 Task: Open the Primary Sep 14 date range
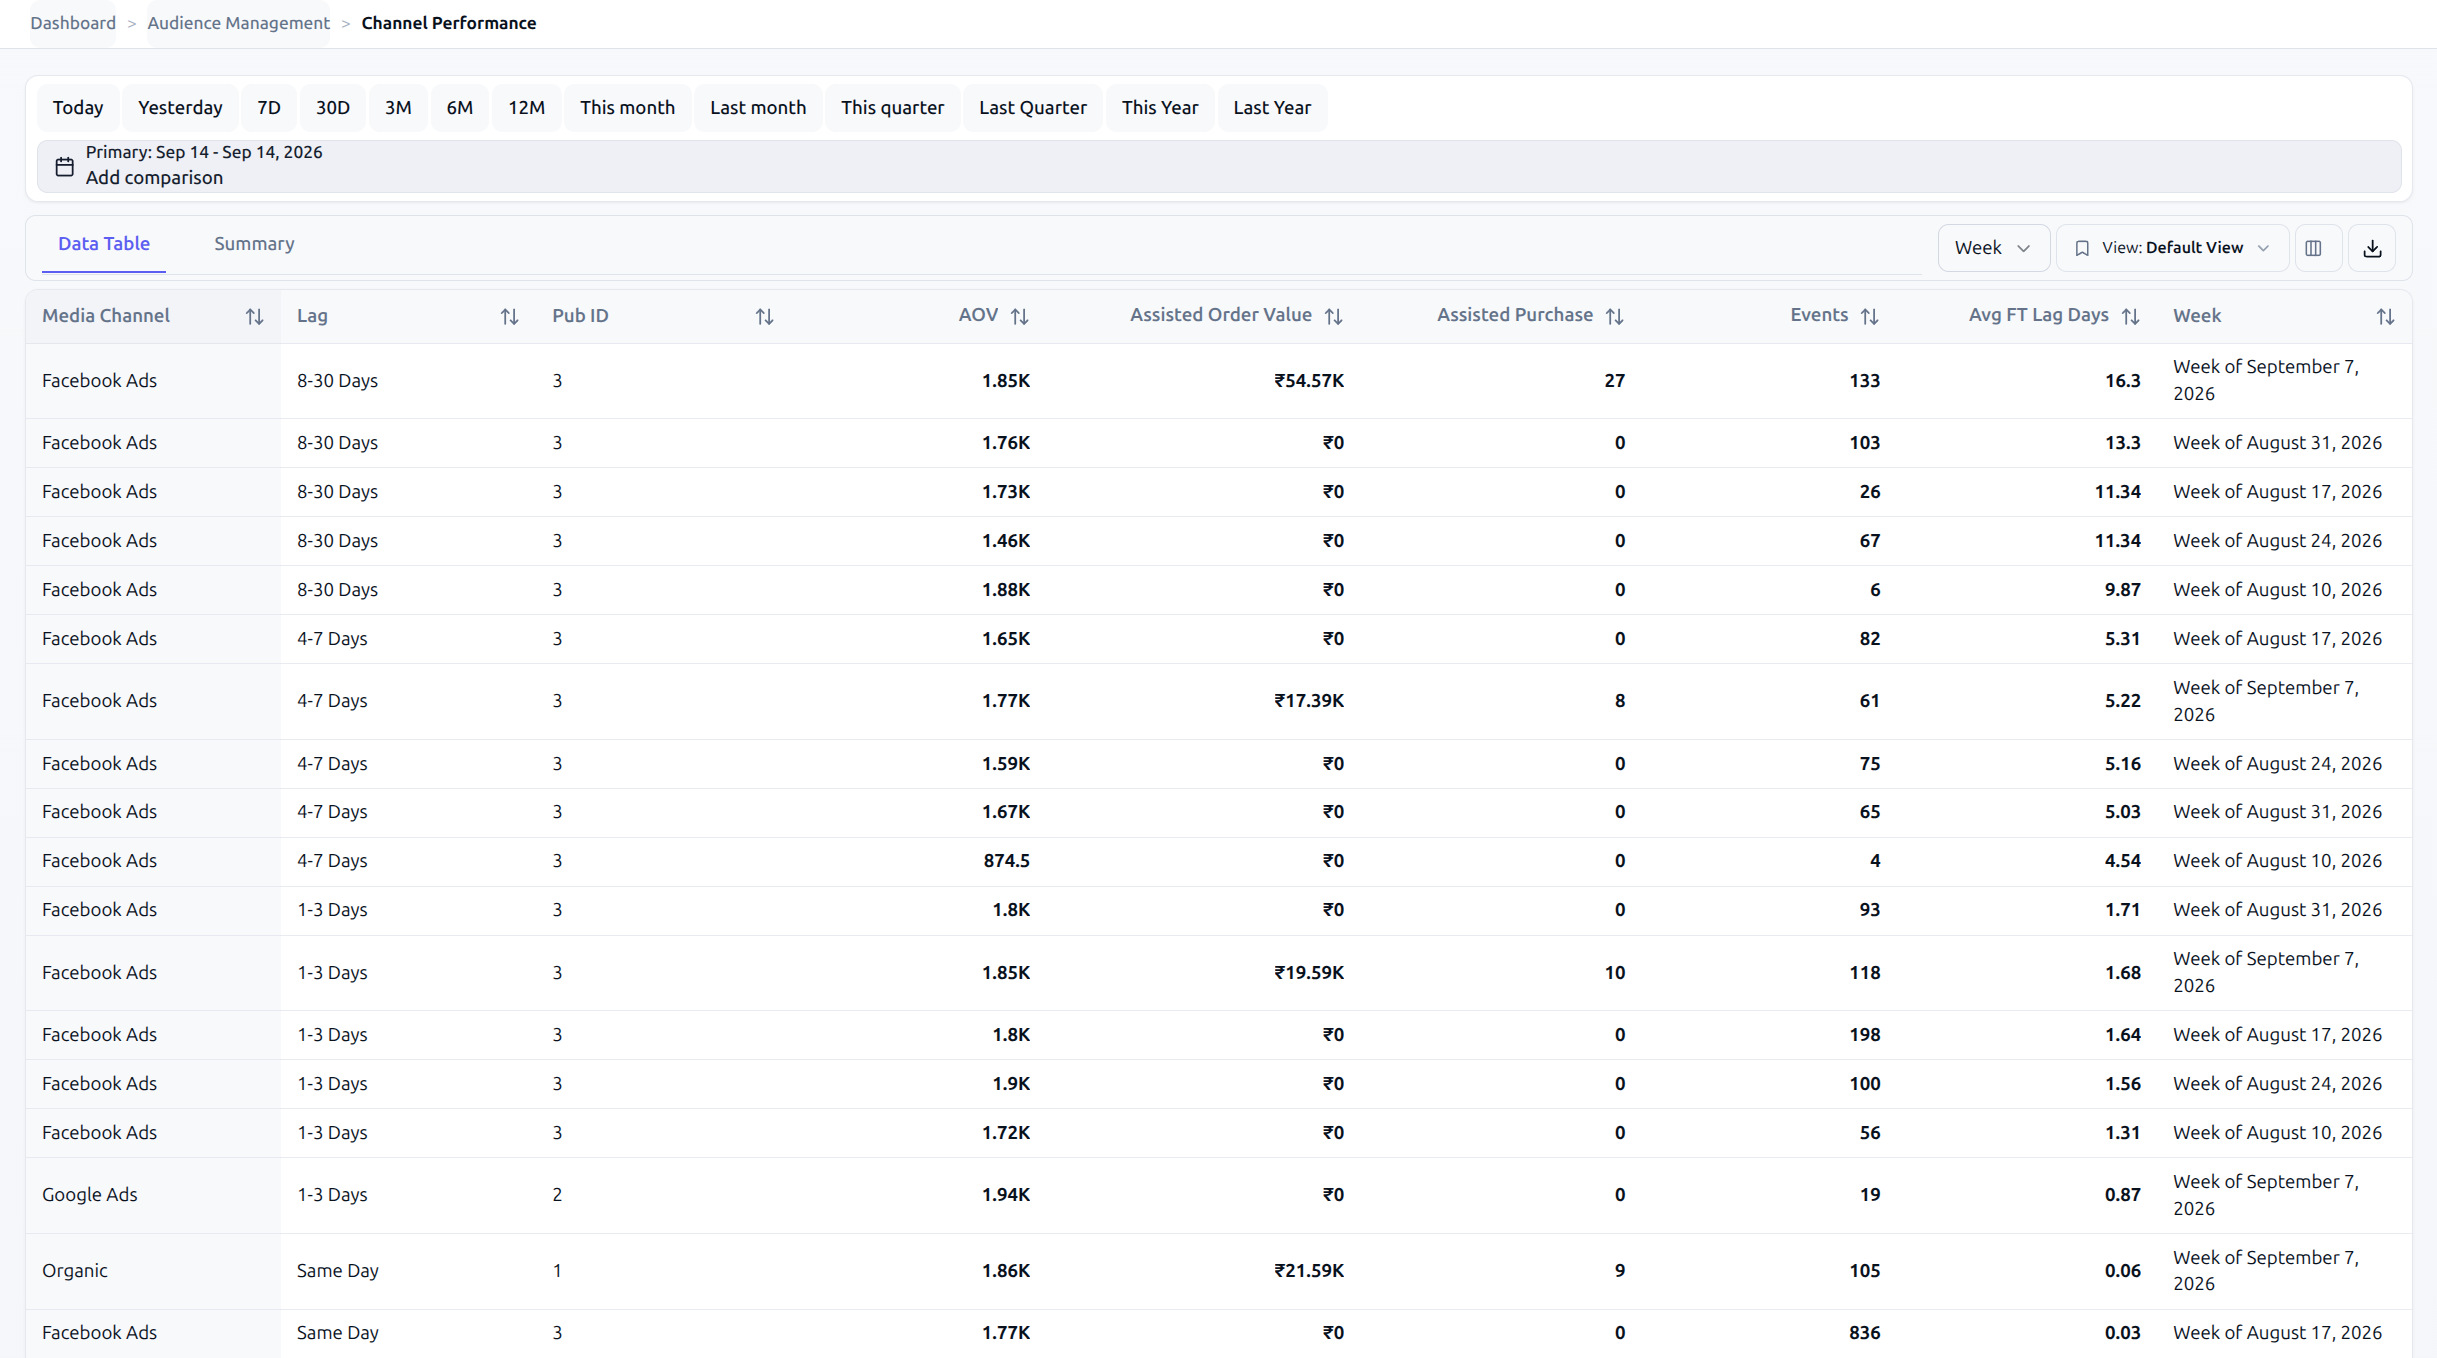[204, 152]
